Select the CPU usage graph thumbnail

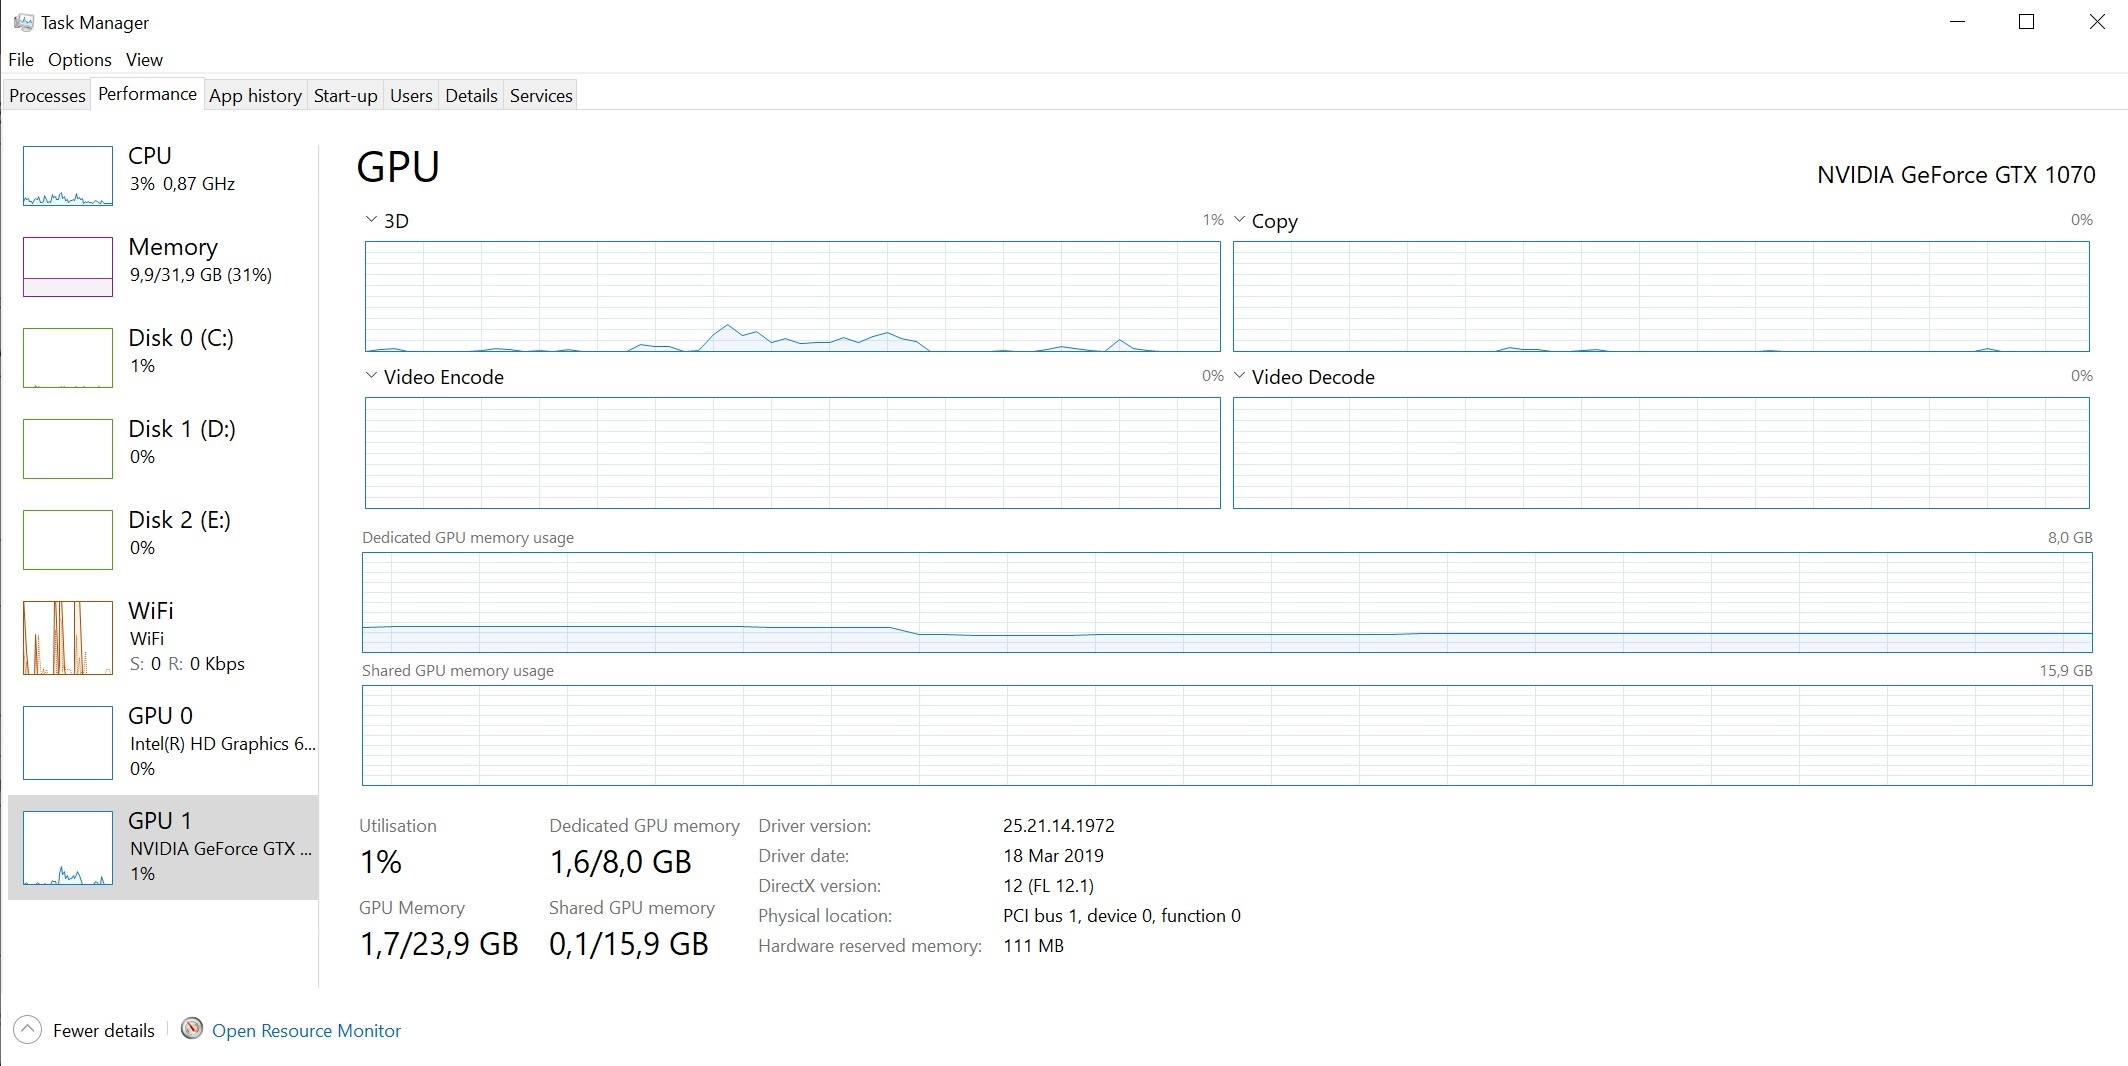click(x=68, y=176)
